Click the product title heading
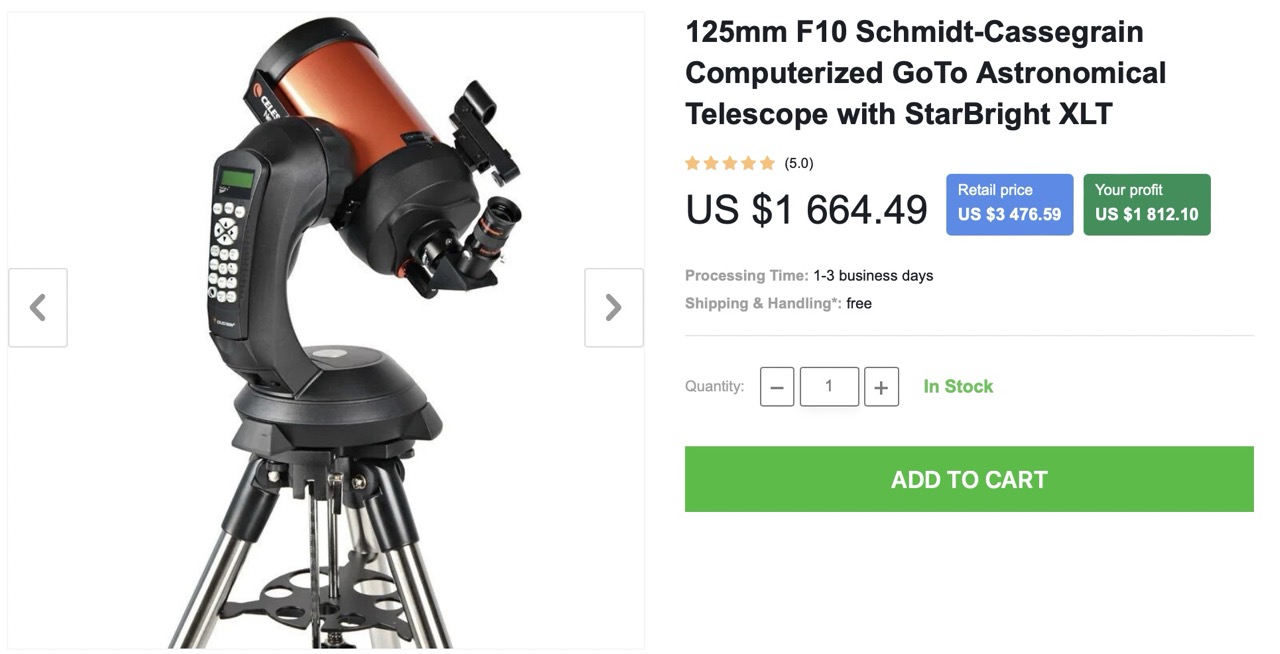Screen dimensions: 1280x654 tap(926, 73)
